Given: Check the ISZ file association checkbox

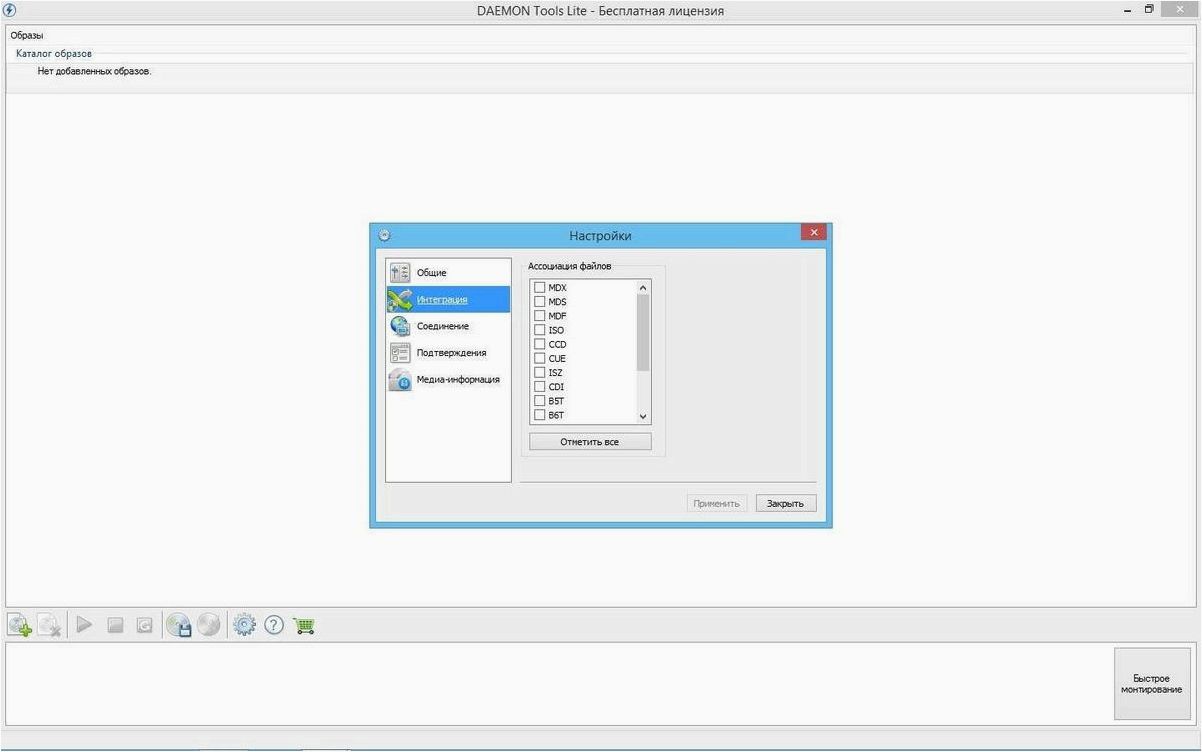Looking at the screenshot, I should click(x=540, y=372).
